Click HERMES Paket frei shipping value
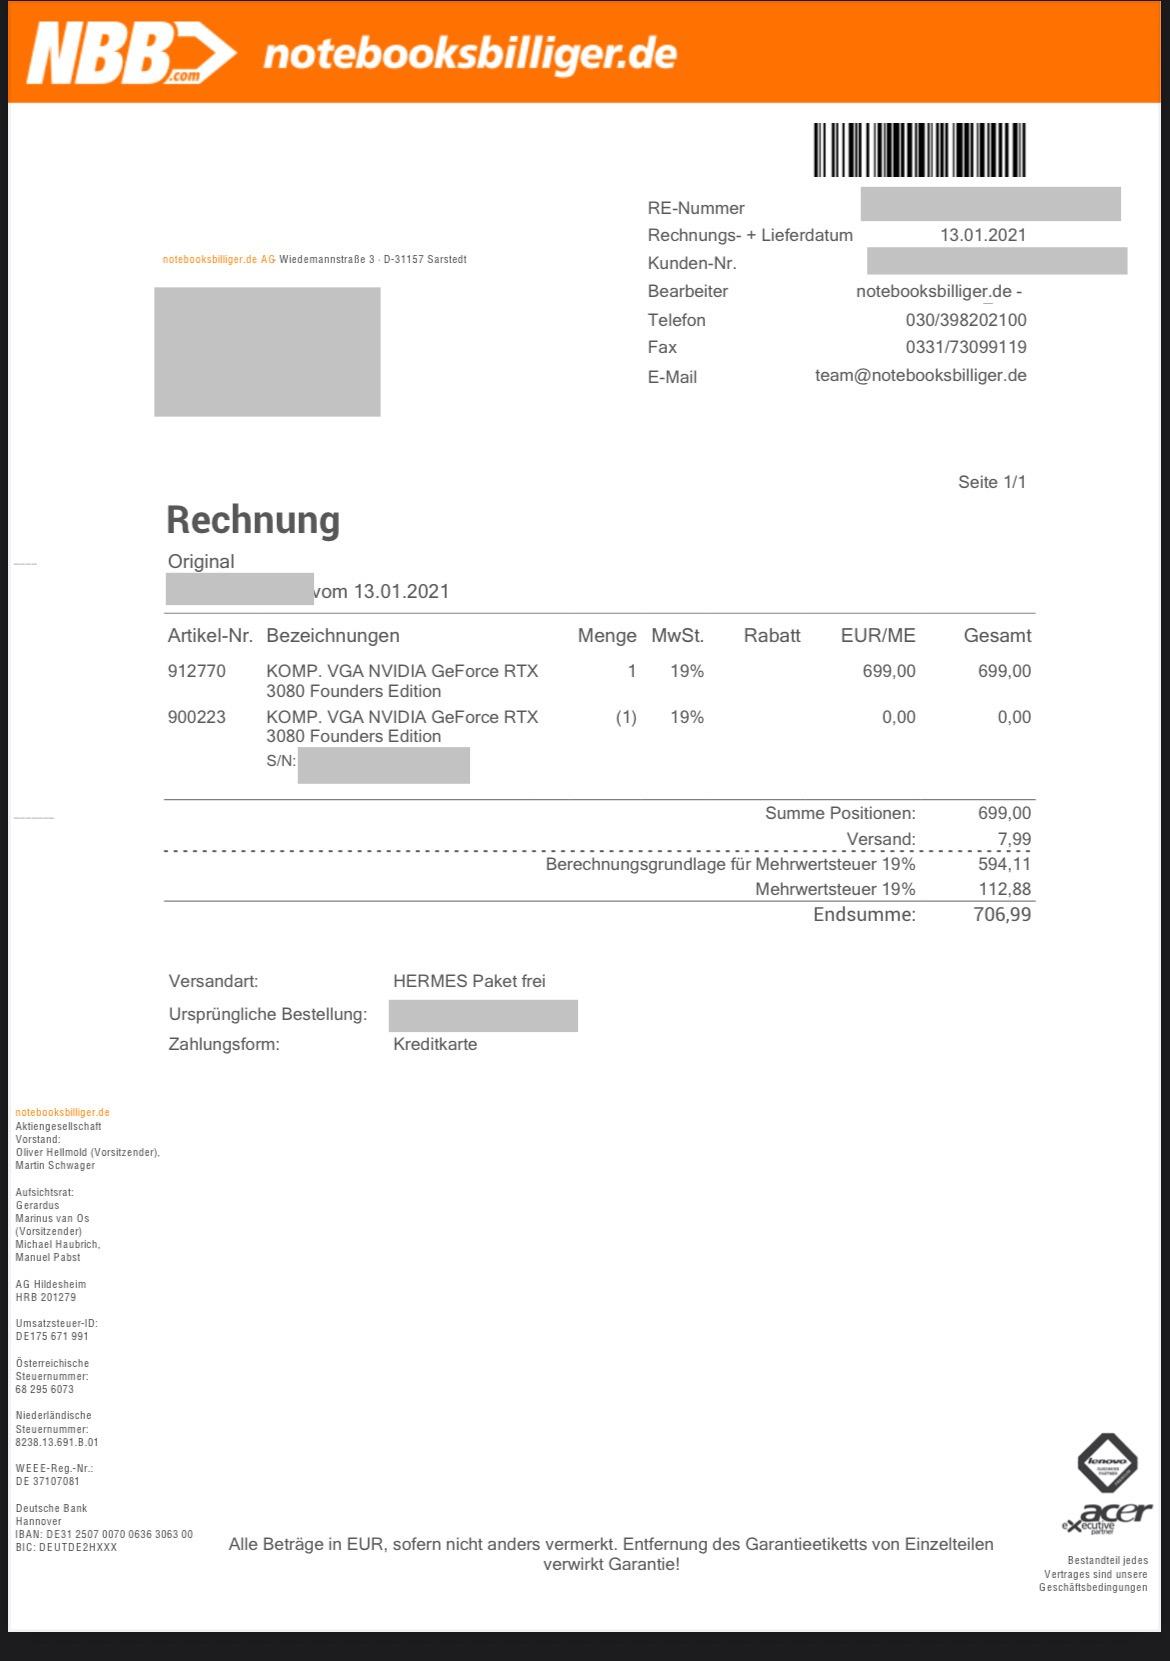 (469, 981)
